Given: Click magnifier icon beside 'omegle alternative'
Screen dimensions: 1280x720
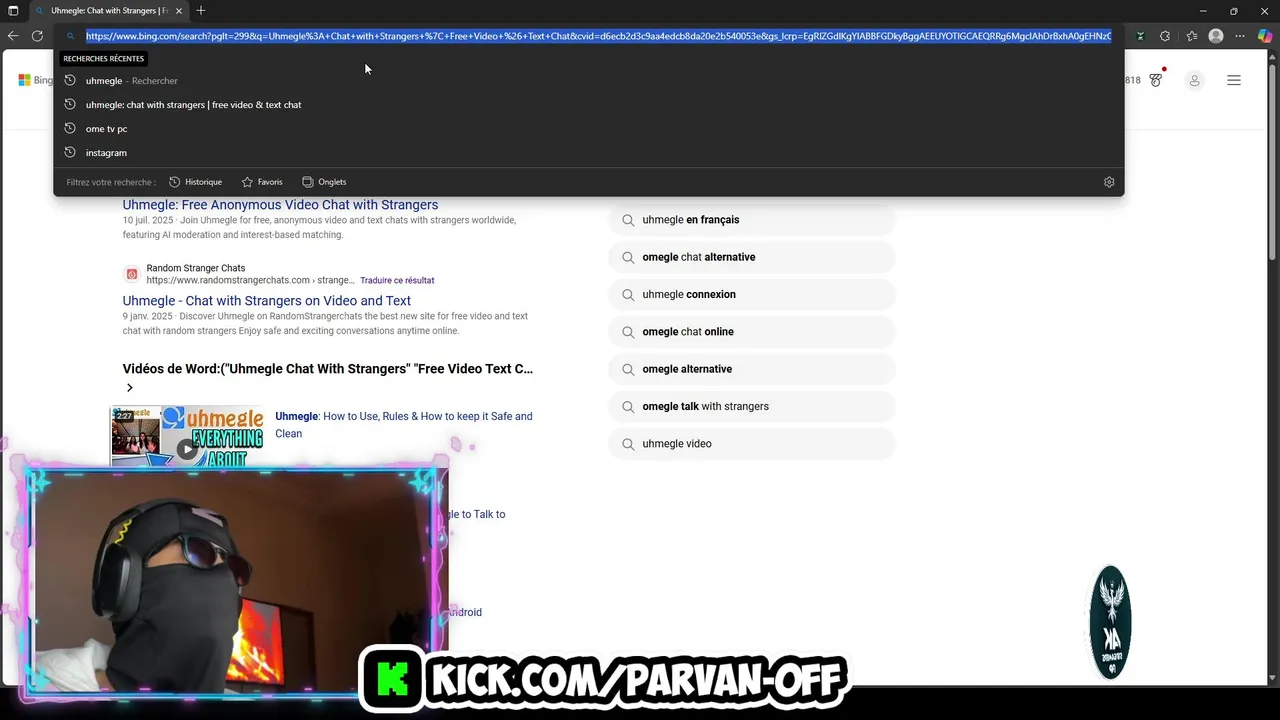Looking at the screenshot, I should (x=628, y=369).
